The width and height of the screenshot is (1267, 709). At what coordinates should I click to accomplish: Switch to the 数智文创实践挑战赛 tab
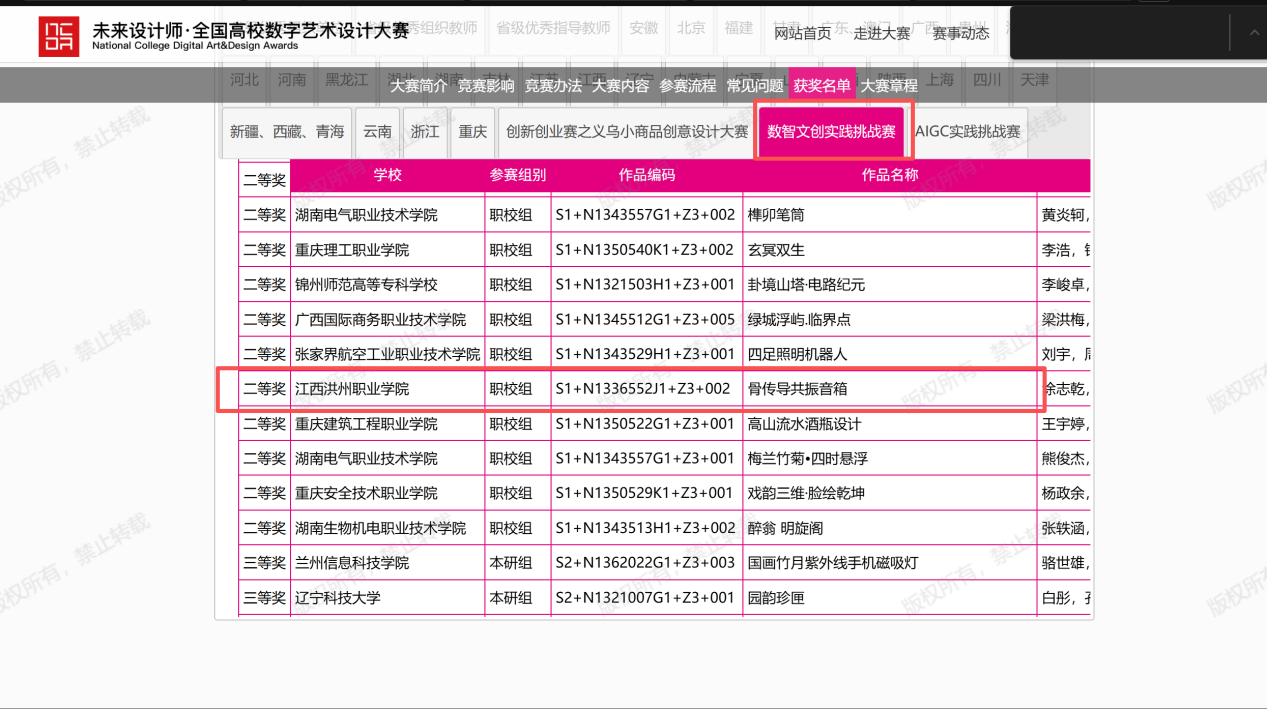point(831,132)
